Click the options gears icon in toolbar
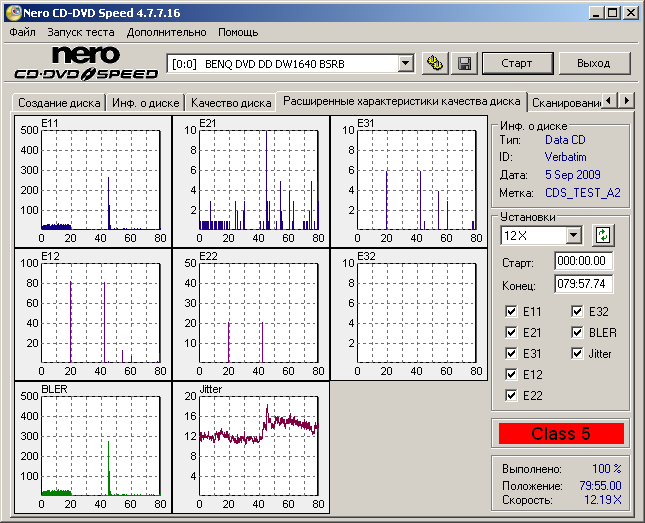645x523 pixels. [435, 63]
